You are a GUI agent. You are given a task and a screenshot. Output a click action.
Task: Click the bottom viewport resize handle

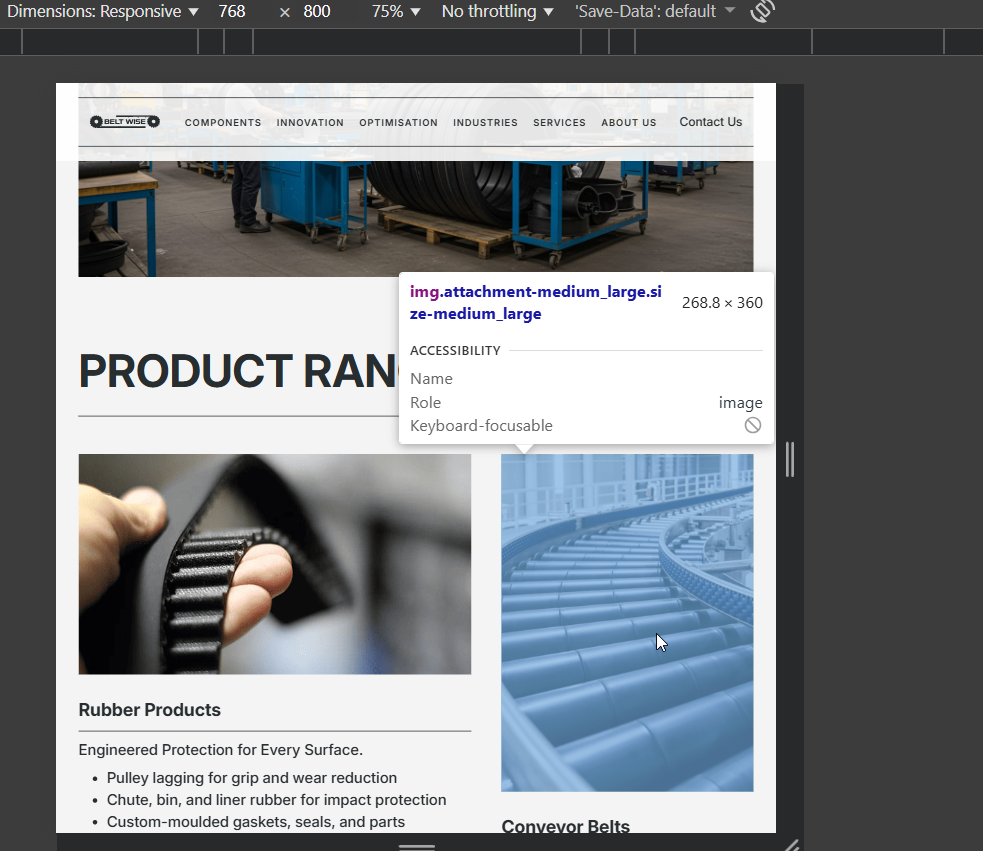(416, 845)
